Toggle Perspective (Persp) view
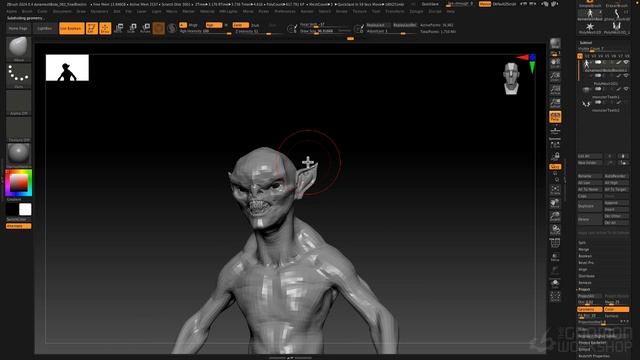The image size is (640, 360). [555, 117]
